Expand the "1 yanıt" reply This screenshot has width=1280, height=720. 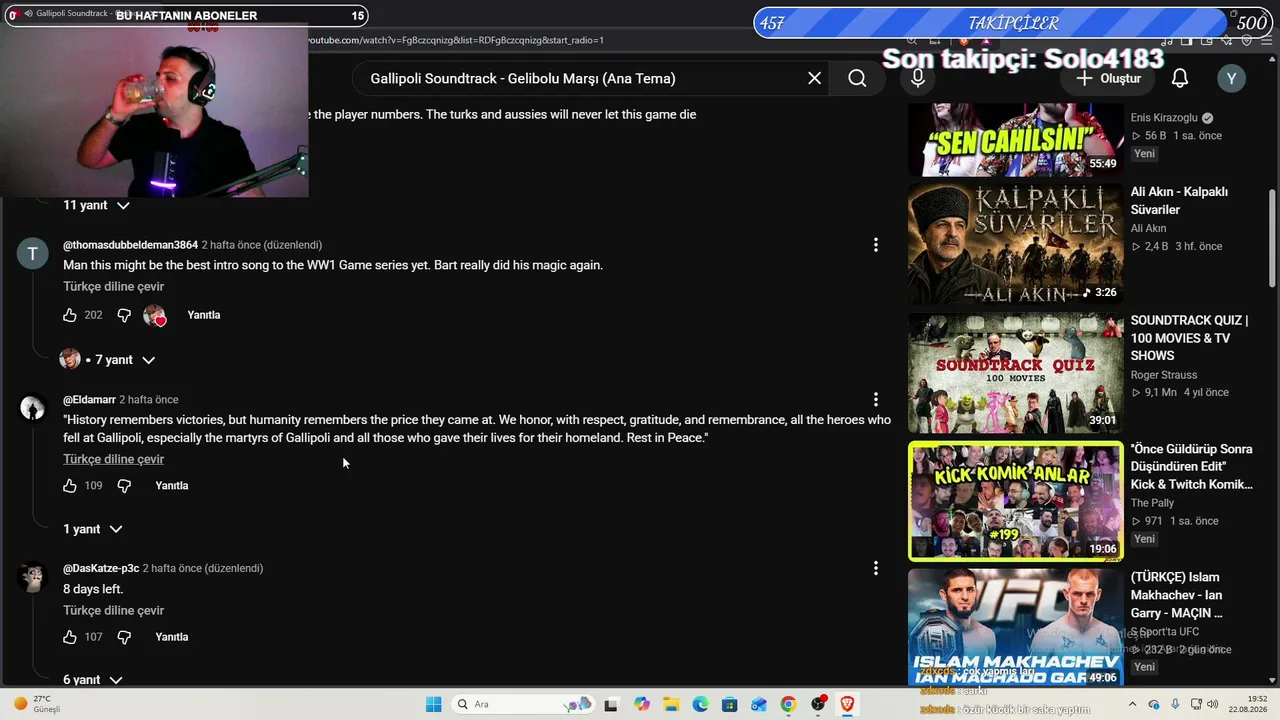(92, 529)
